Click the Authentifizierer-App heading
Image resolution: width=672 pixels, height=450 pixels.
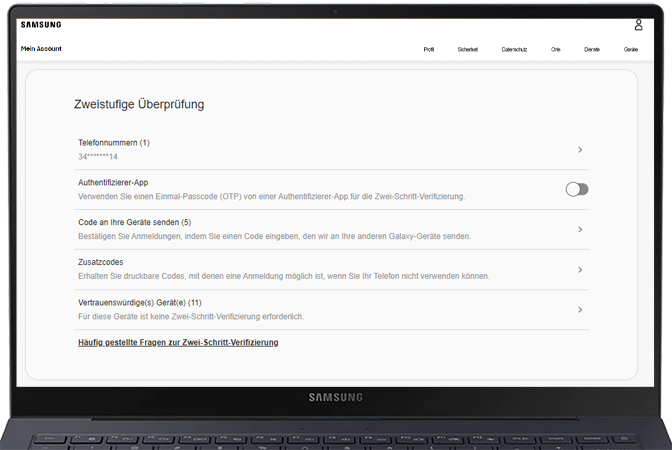tap(113, 183)
